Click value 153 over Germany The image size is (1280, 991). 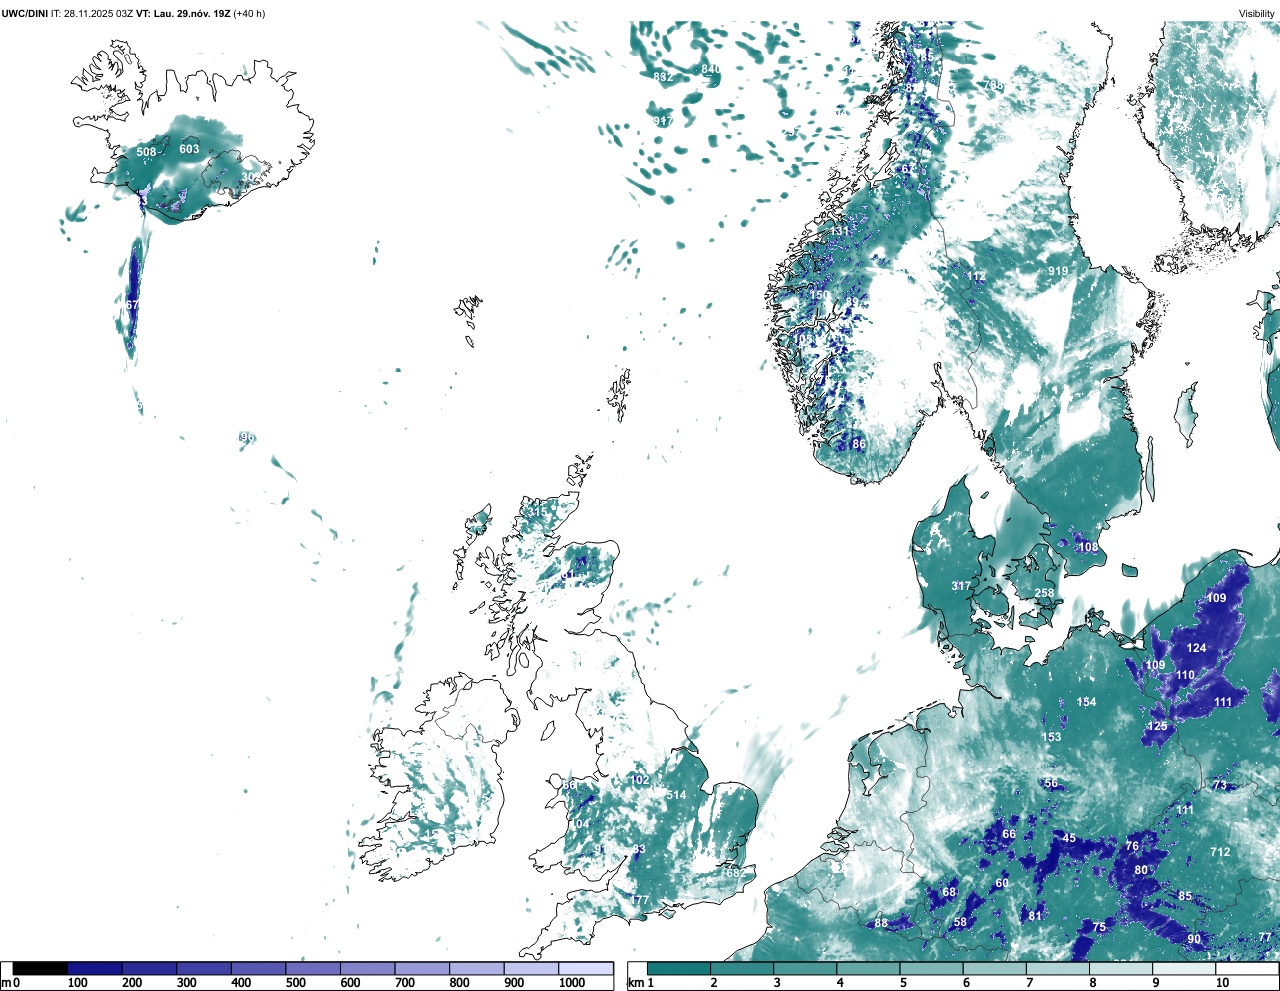coord(1051,737)
